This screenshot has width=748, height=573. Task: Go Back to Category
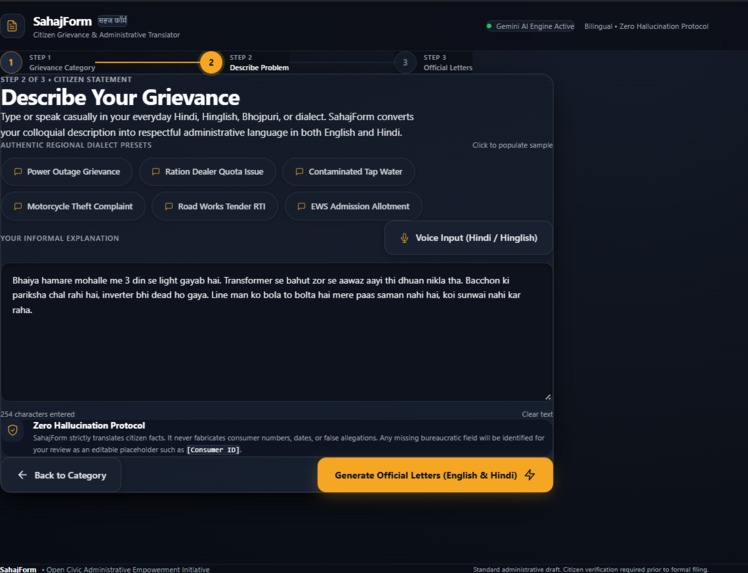(61, 475)
